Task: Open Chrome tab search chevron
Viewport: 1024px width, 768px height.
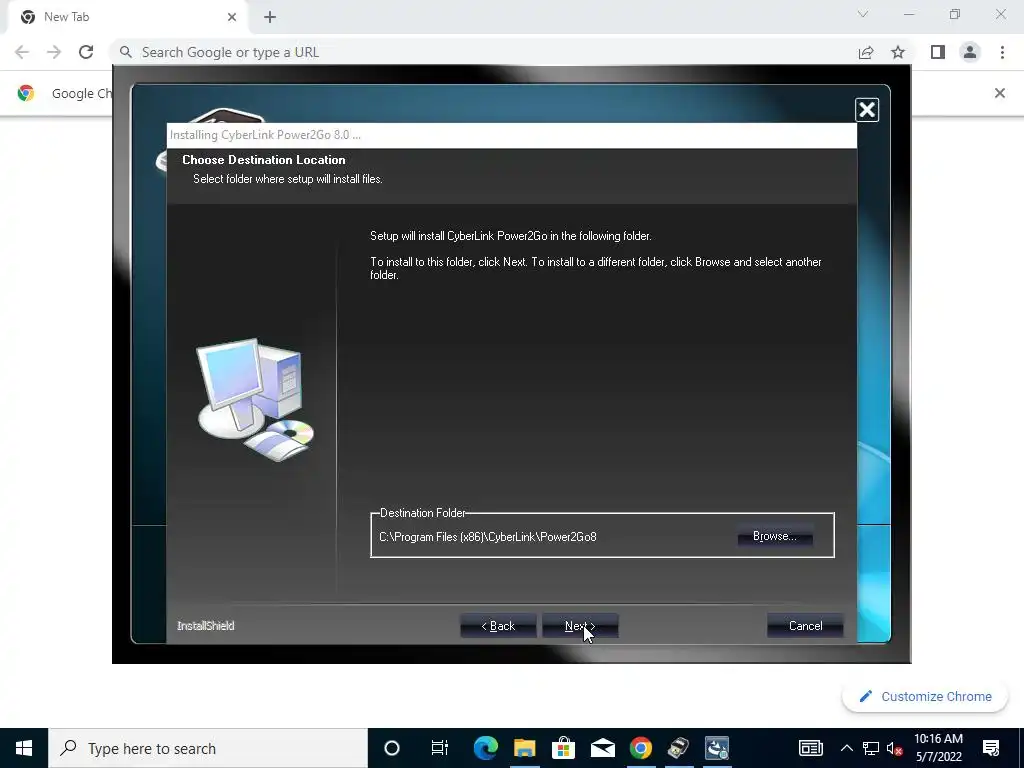Action: click(x=863, y=14)
